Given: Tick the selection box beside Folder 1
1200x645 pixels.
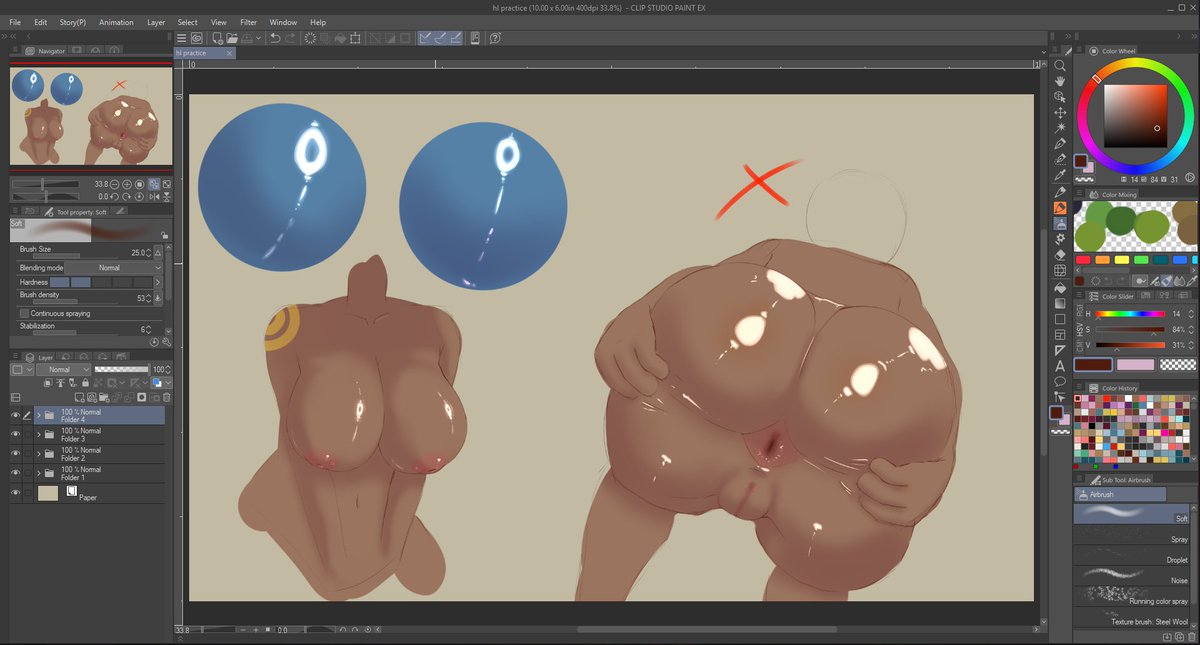Looking at the screenshot, I should coord(28,473).
